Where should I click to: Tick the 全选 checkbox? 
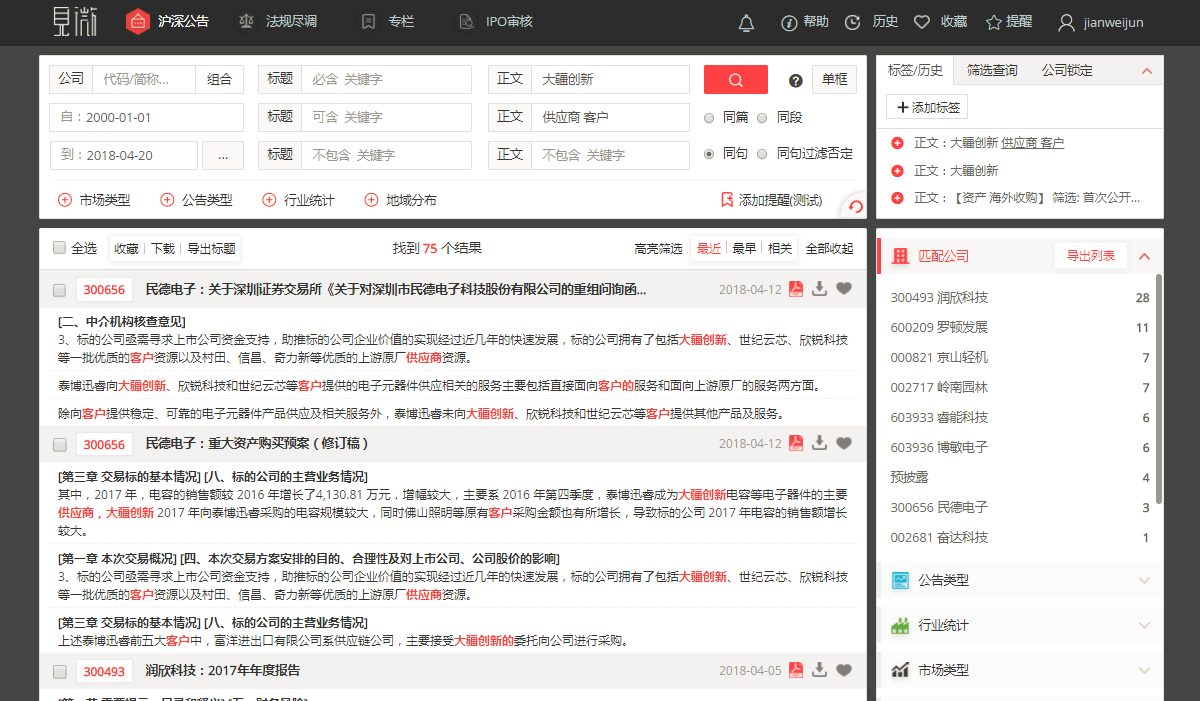[60, 248]
